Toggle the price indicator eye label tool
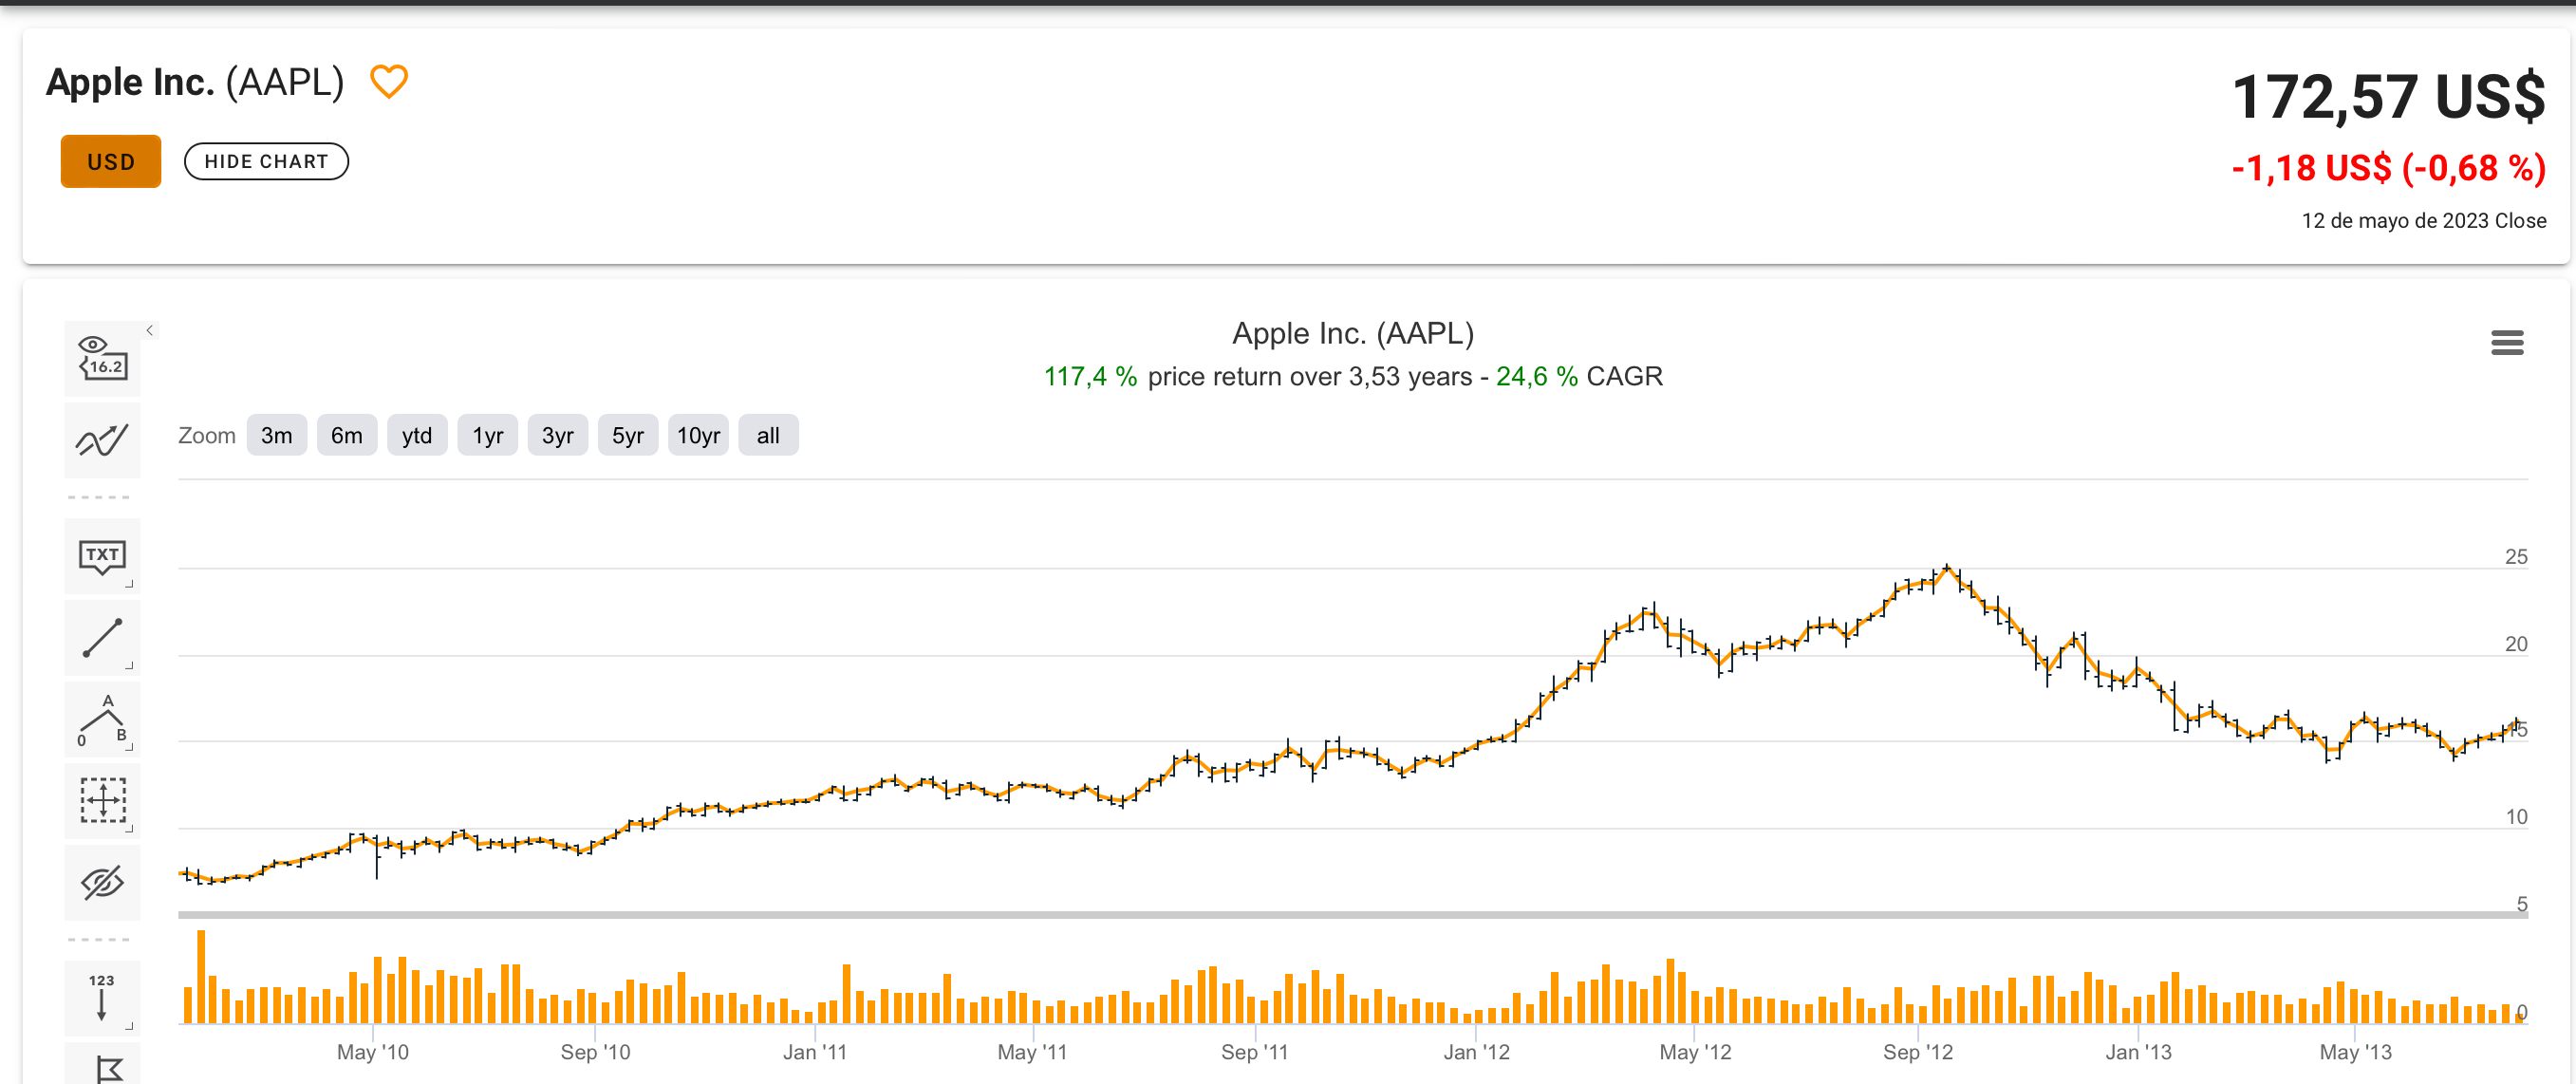The width and height of the screenshot is (2576, 1084). pos(102,357)
